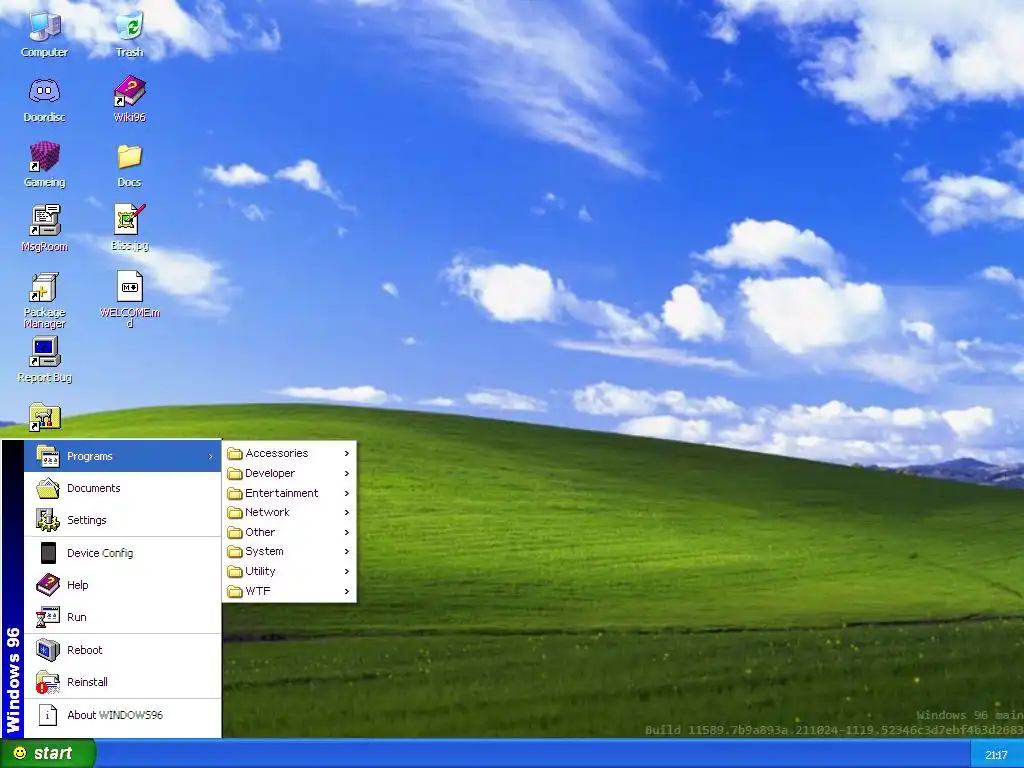
Task: Open the Wiki96 book icon
Action: click(129, 91)
